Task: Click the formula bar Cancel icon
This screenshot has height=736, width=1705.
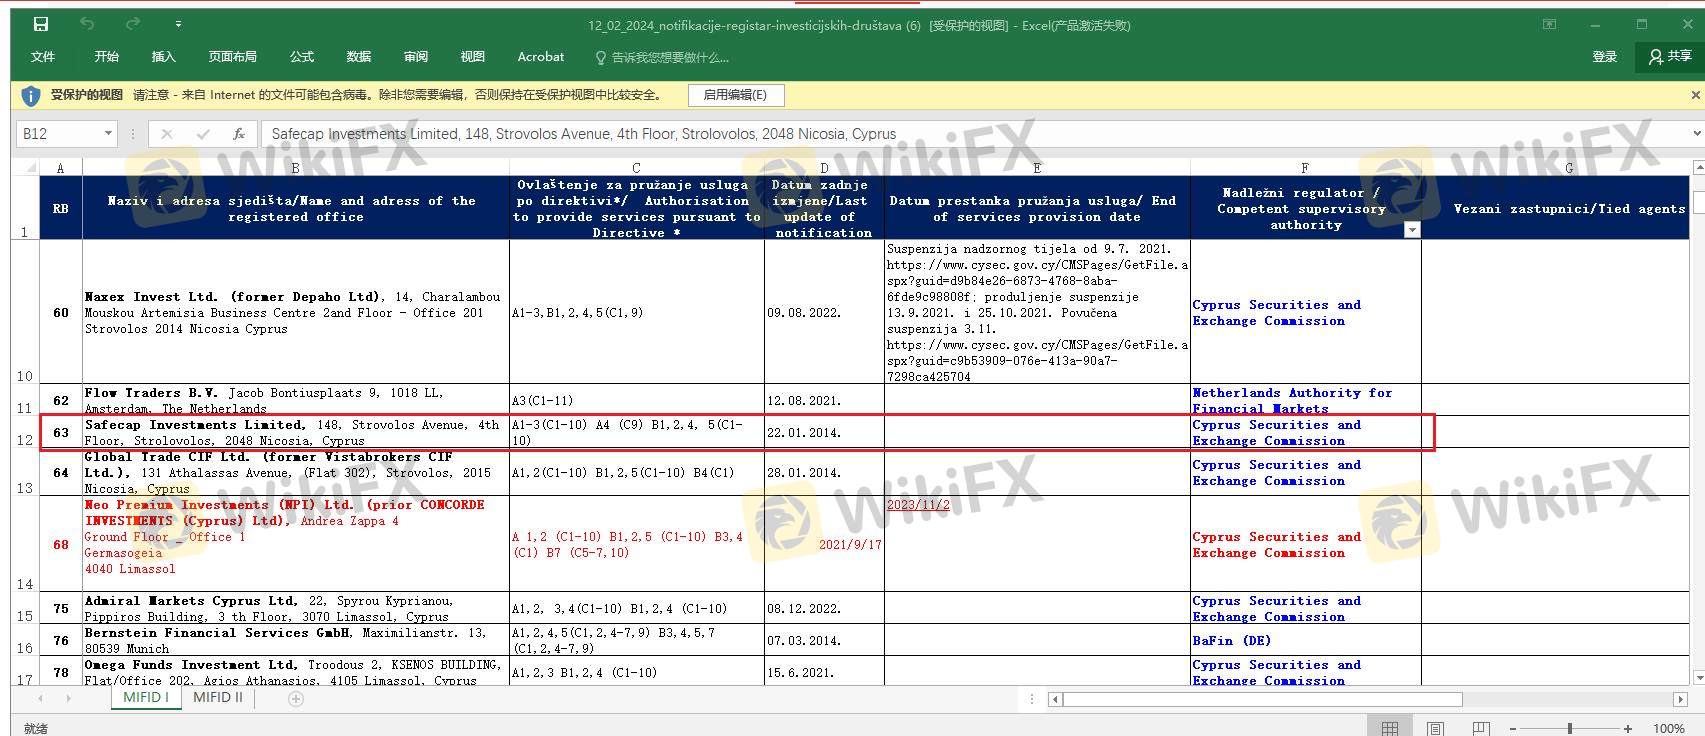Action: [166, 134]
